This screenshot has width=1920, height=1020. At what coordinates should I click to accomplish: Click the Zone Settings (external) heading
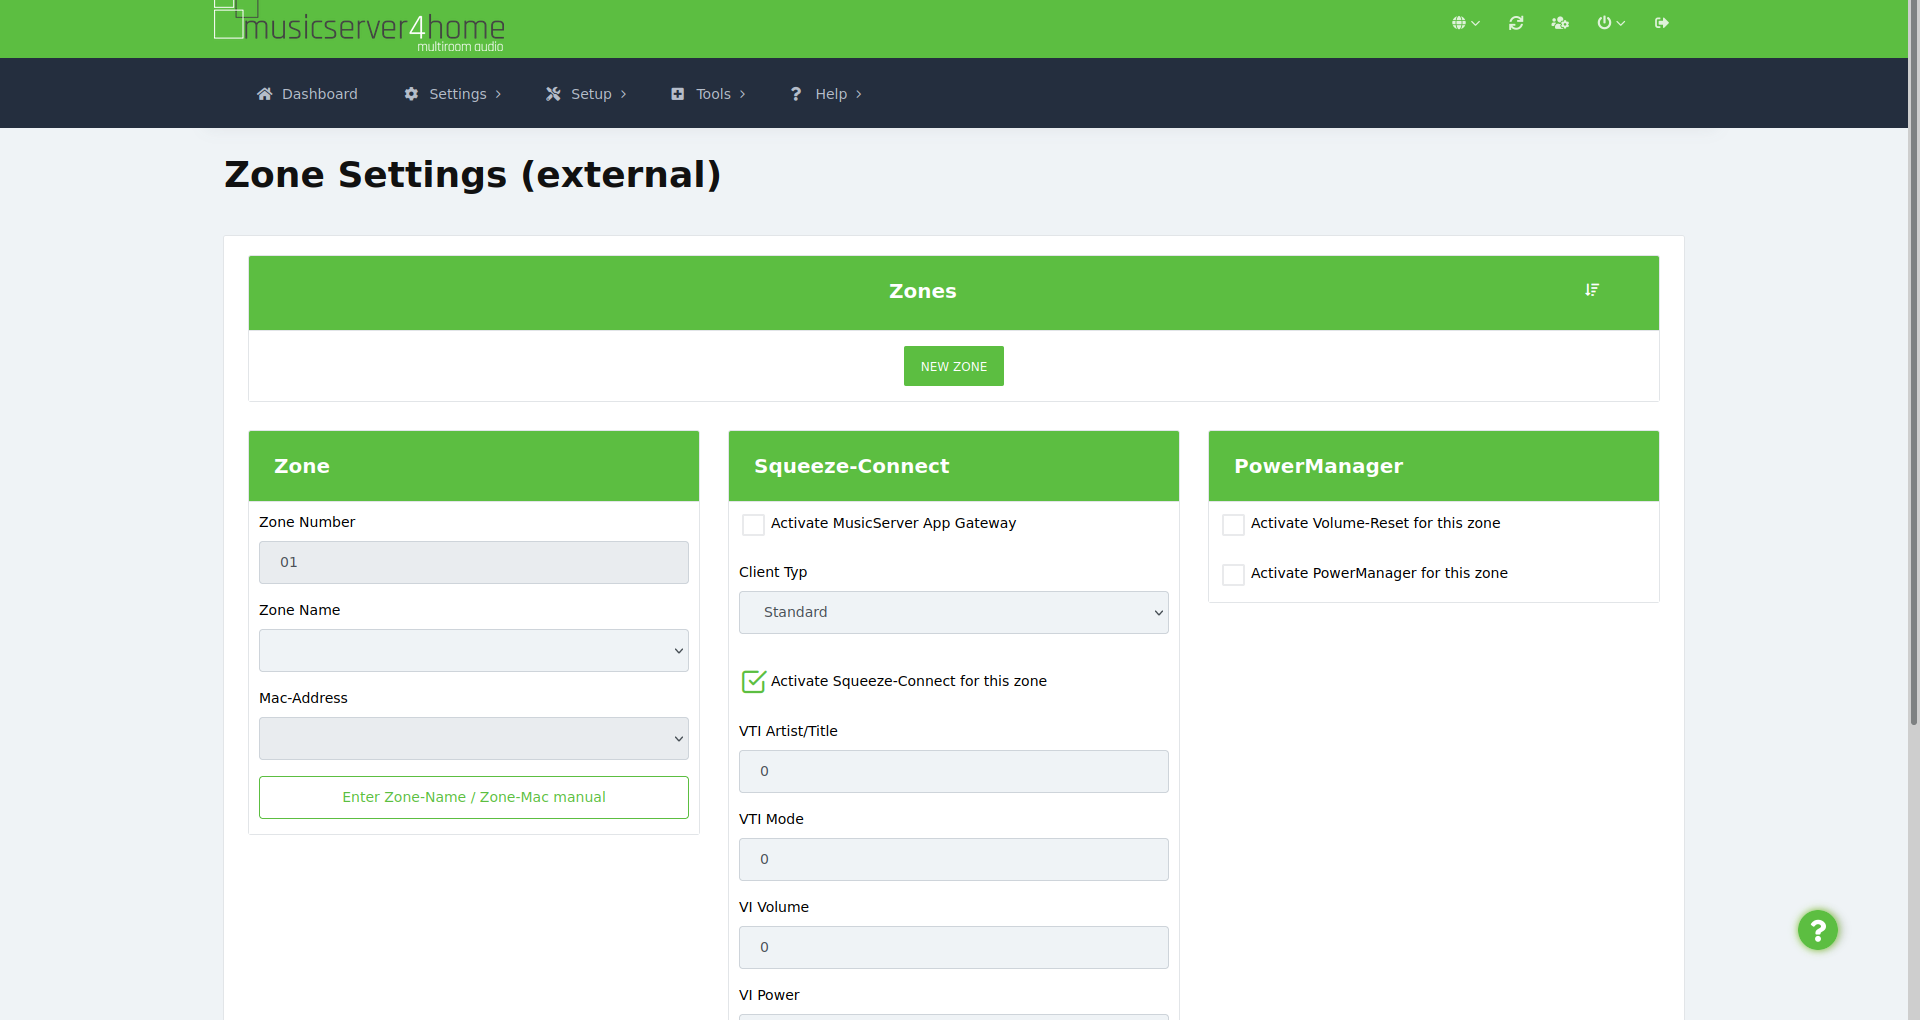472,175
